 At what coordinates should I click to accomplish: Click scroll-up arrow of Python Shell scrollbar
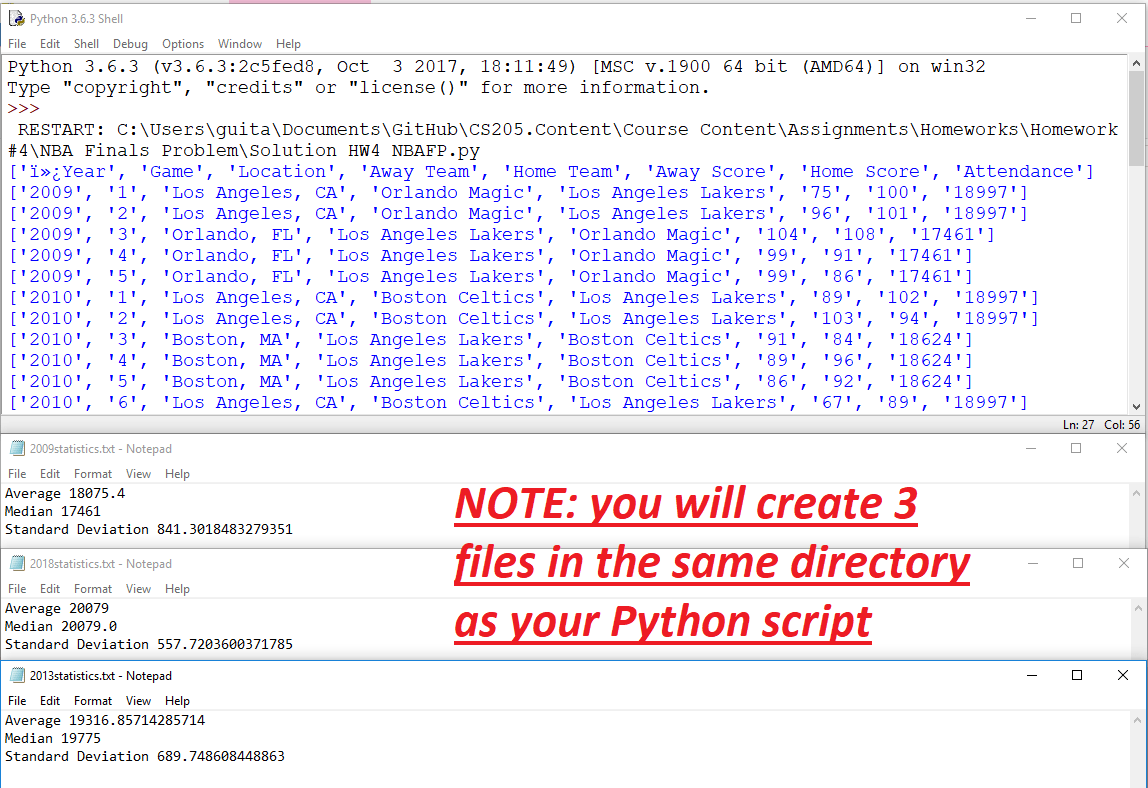click(x=1136, y=64)
